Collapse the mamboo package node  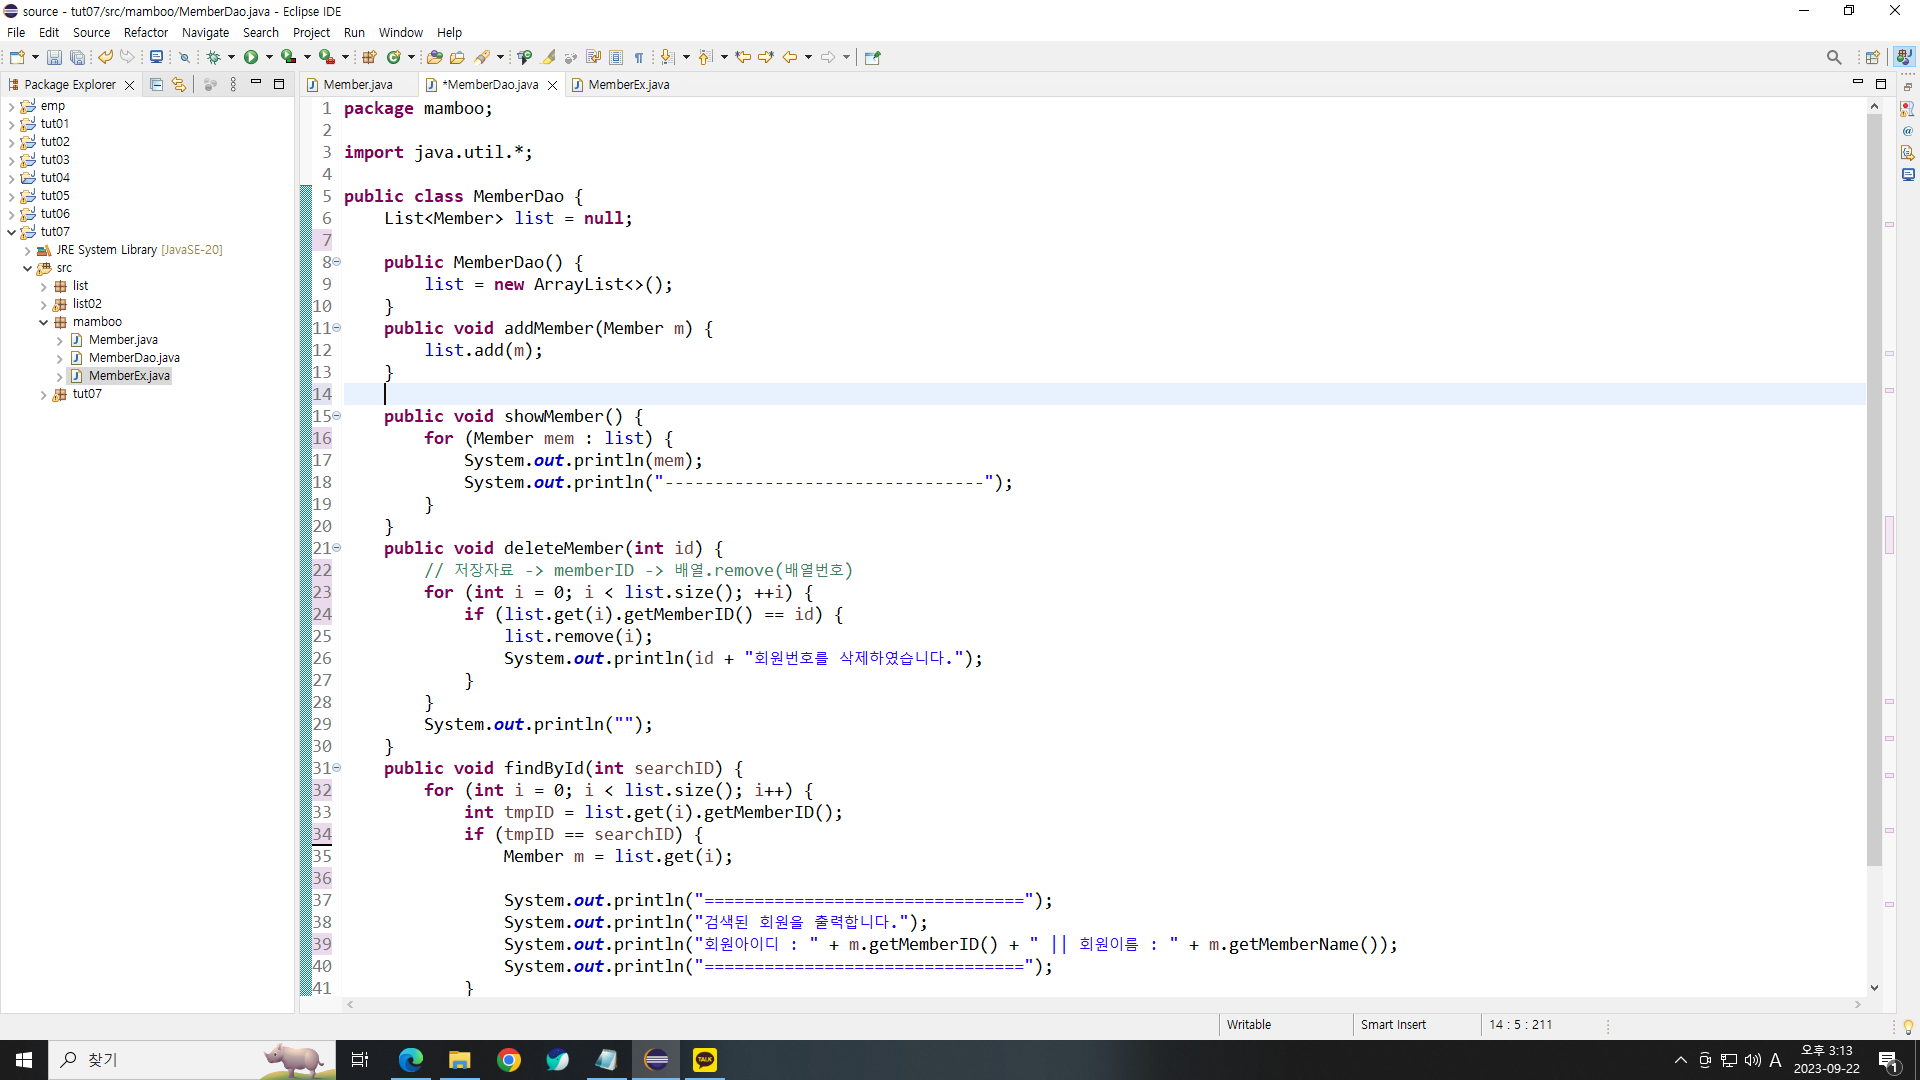(x=44, y=322)
